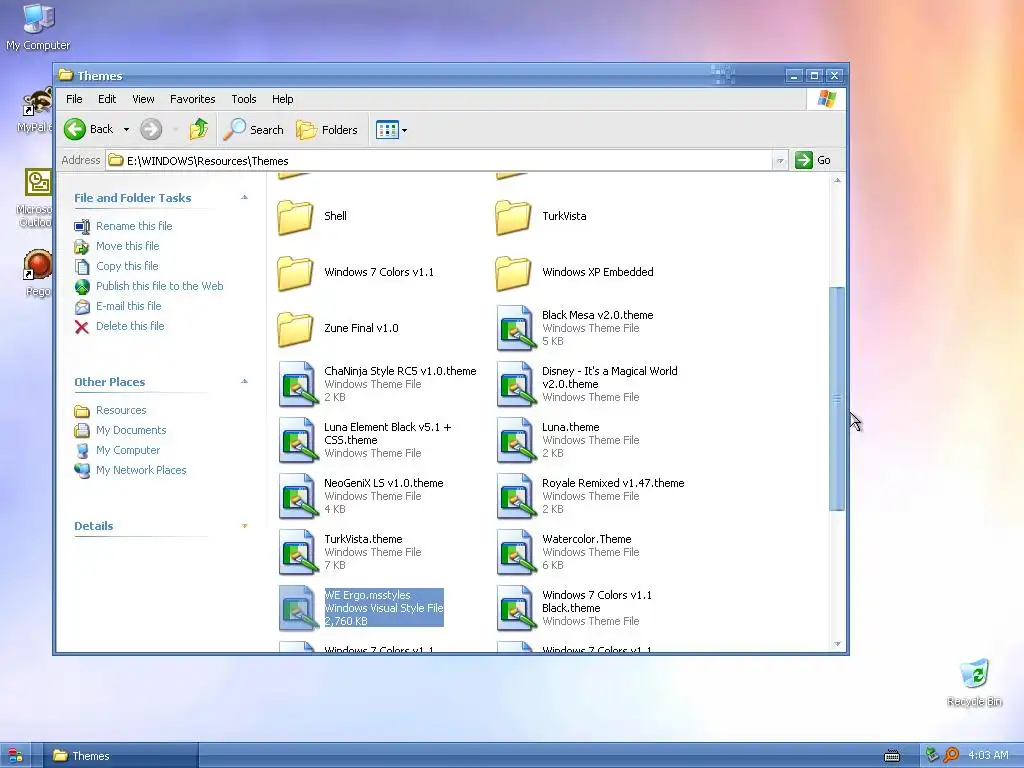Click the scrollbar up arrow
Image resolution: width=1024 pixels, height=768 pixels.
coord(837,180)
